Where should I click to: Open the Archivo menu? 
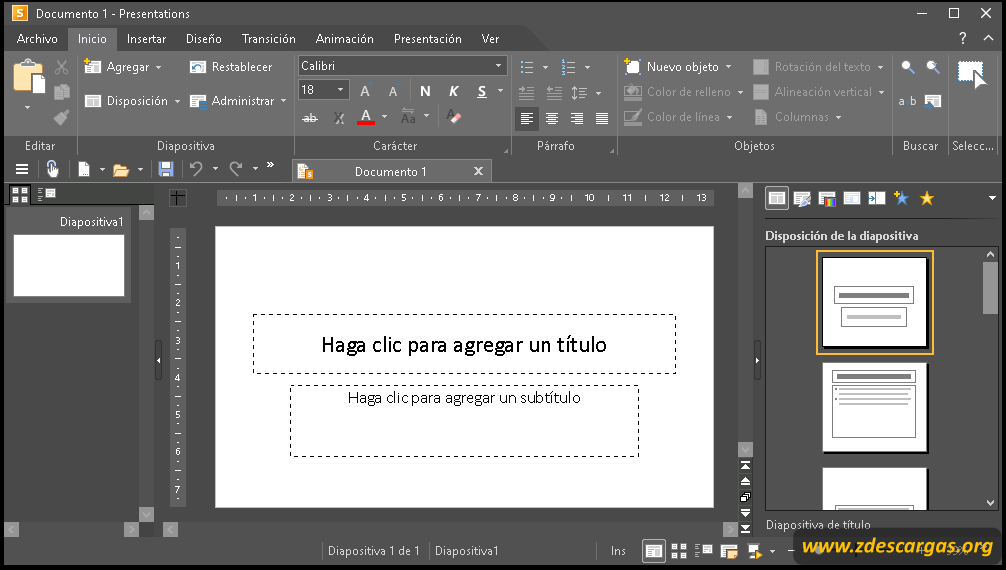click(37, 39)
